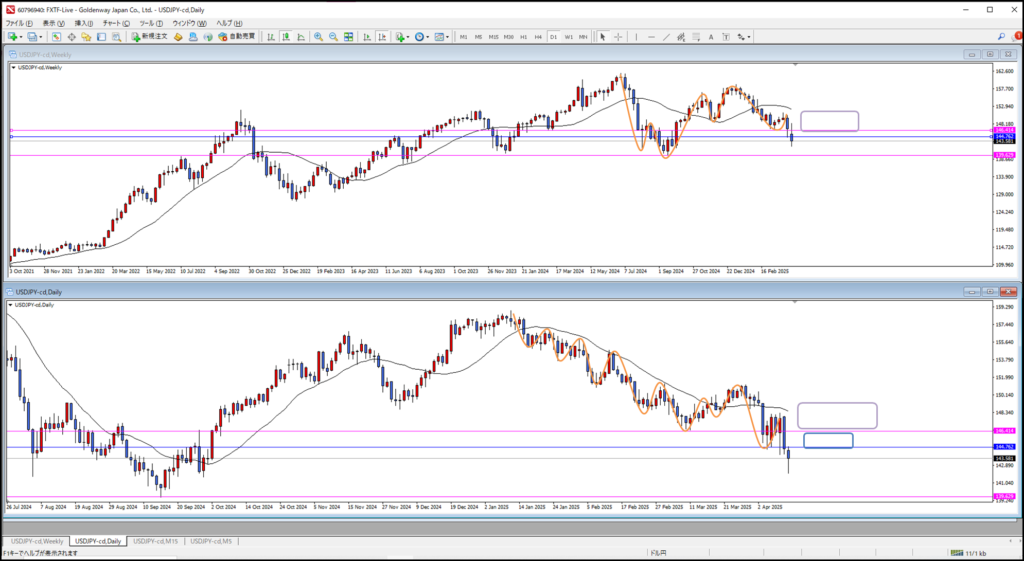The height and width of the screenshot is (561, 1024).
Task: Select the horizontal line tool
Action: [x=651, y=37]
